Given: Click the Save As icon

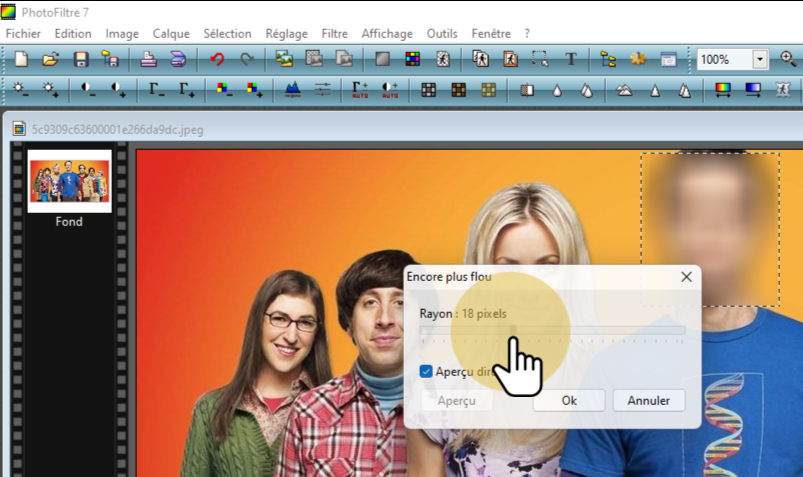Looking at the screenshot, I should 110,59.
